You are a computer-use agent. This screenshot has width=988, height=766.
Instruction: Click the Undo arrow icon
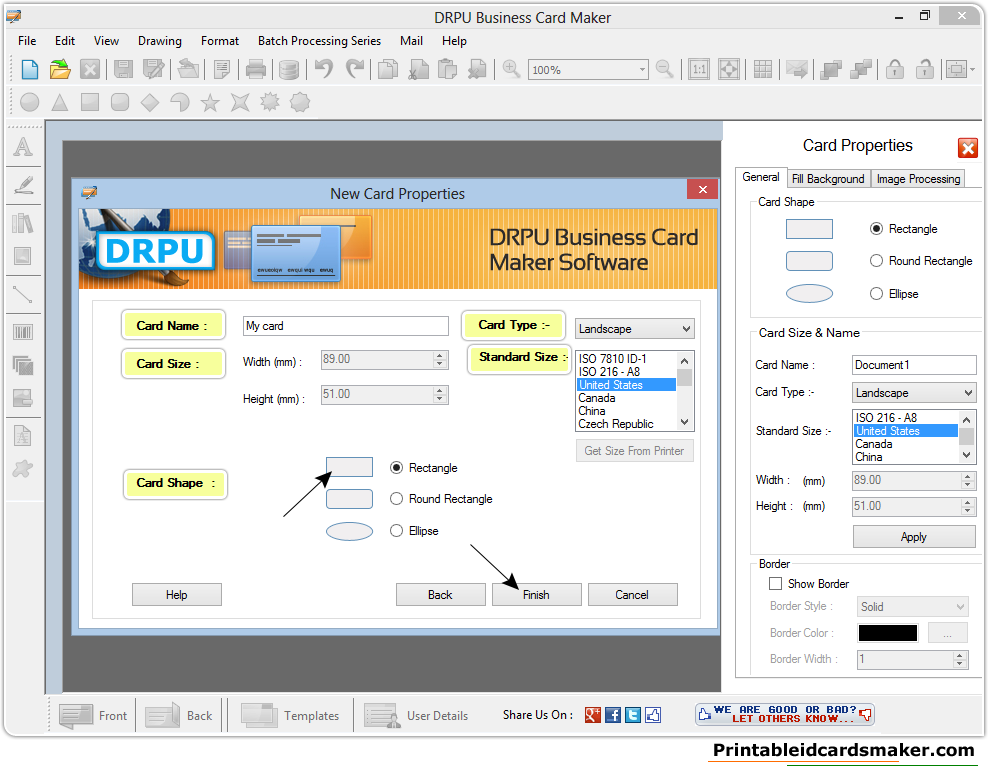(x=324, y=69)
